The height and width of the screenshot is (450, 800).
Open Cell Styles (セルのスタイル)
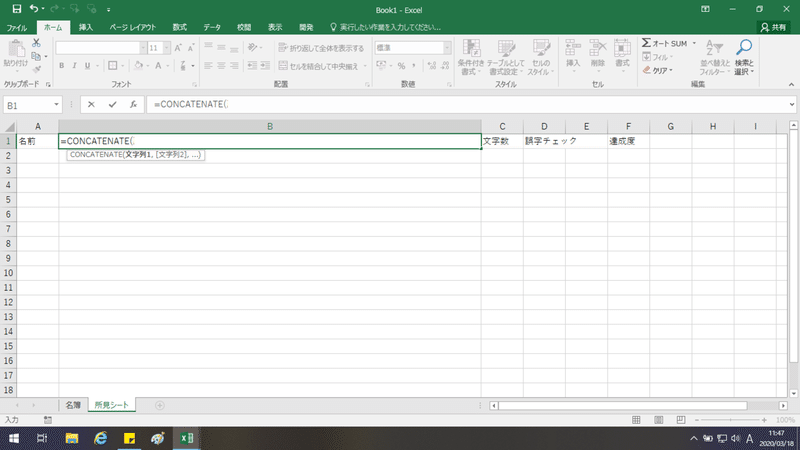pos(541,57)
